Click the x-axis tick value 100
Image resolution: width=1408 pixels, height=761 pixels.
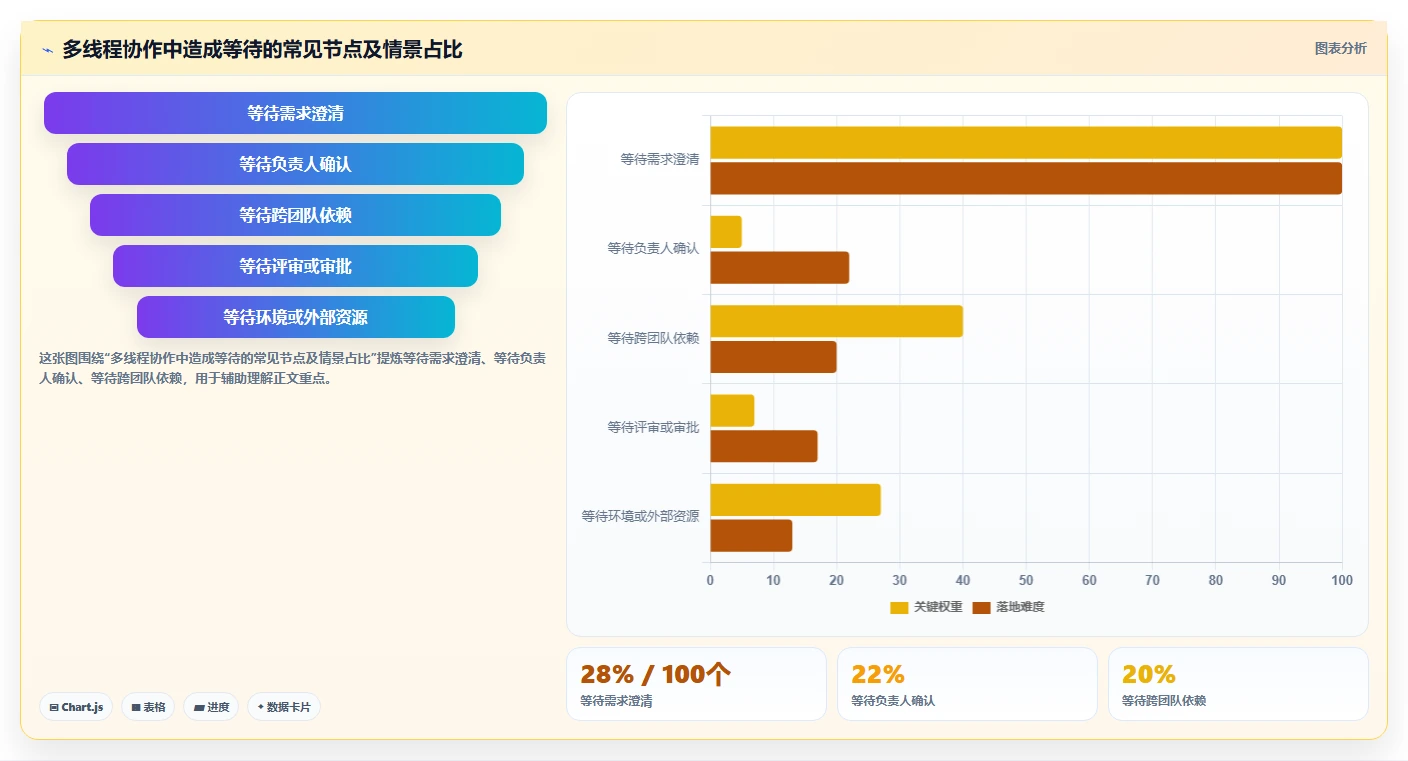(1342, 580)
